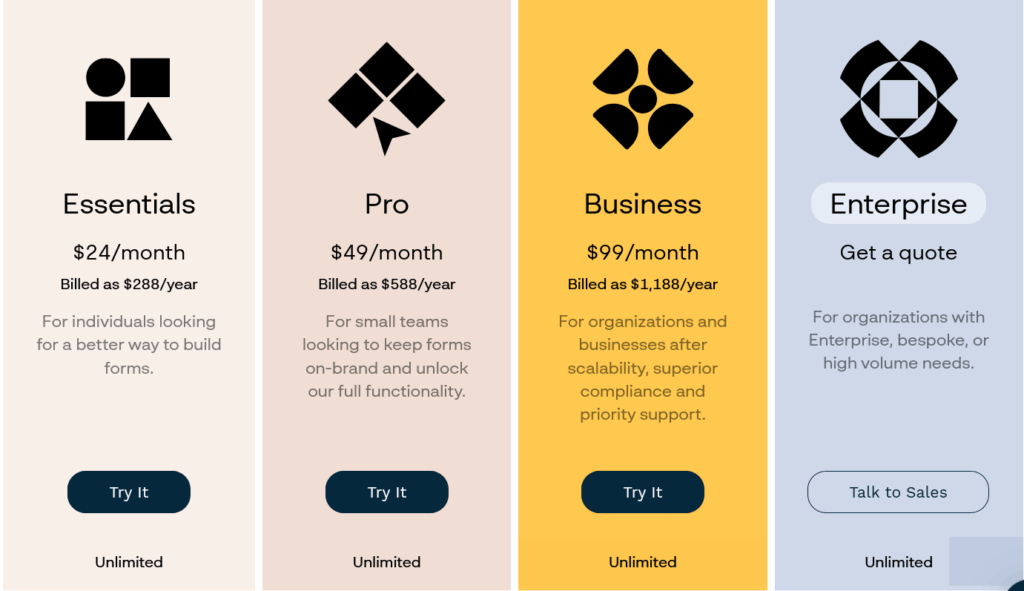1024x591 pixels.
Task: Select the Business plan heading
Action: [642, 204]
